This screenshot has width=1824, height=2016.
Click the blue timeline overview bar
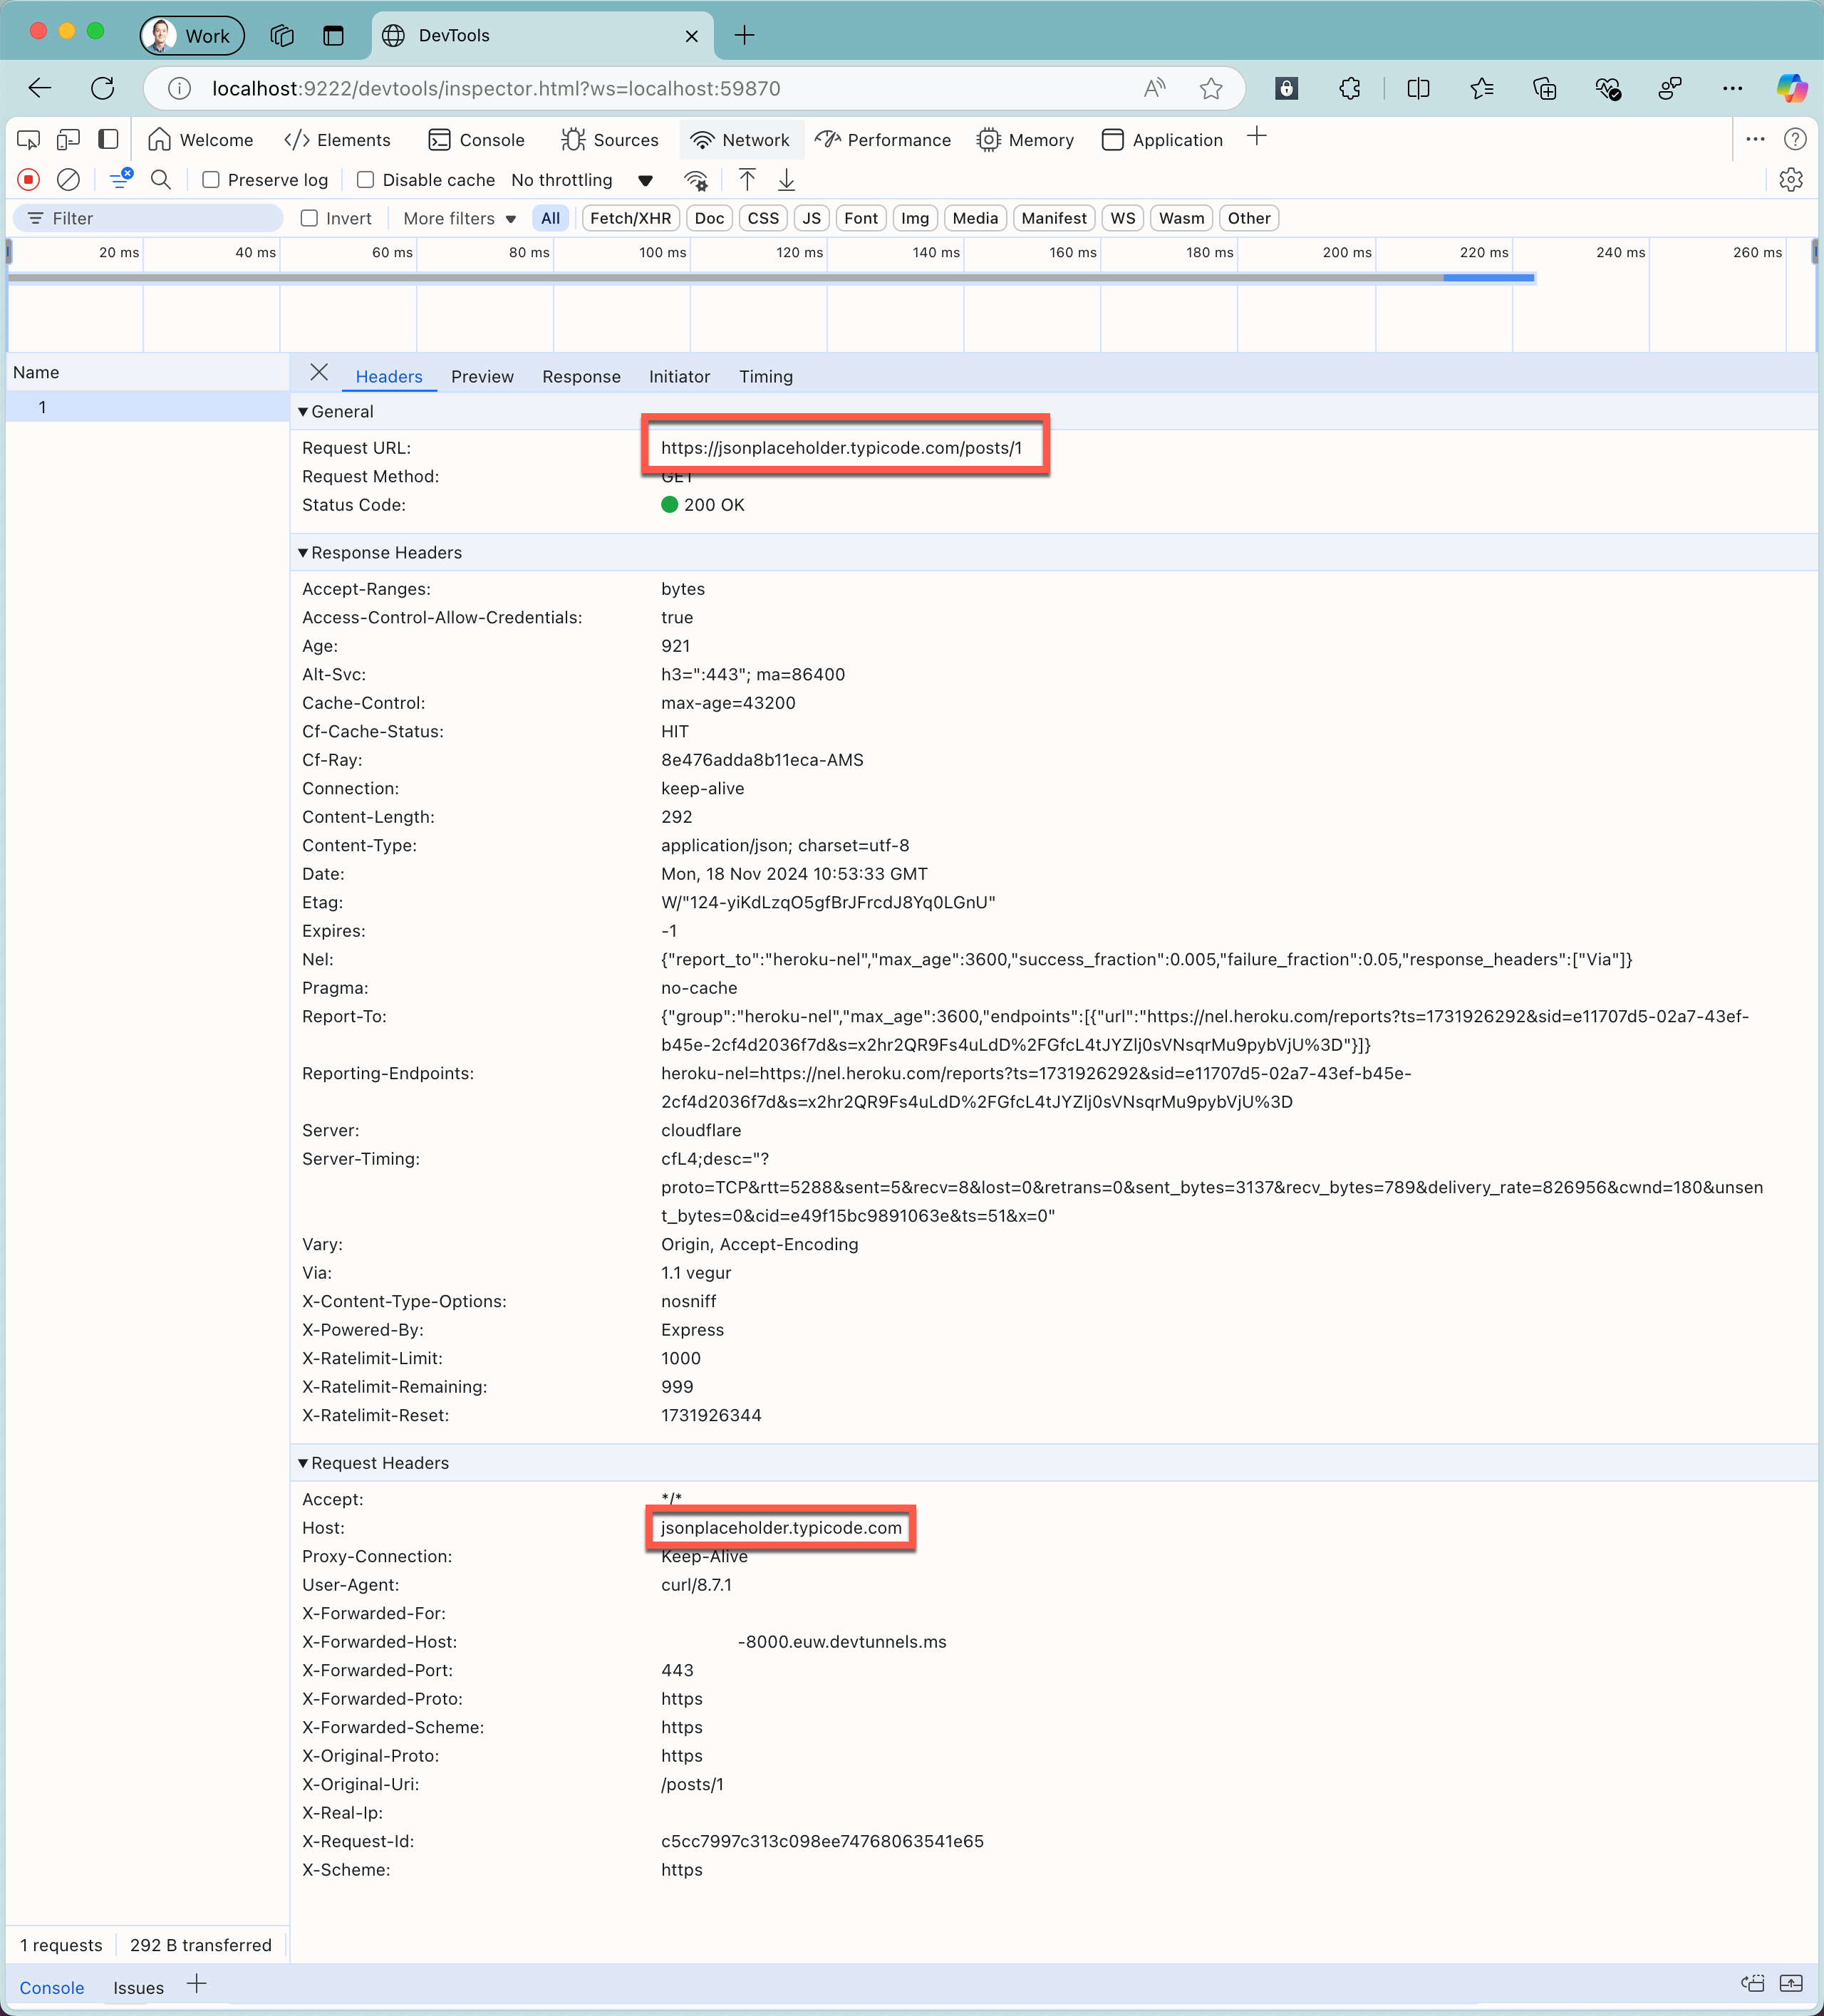[1488, 278]
